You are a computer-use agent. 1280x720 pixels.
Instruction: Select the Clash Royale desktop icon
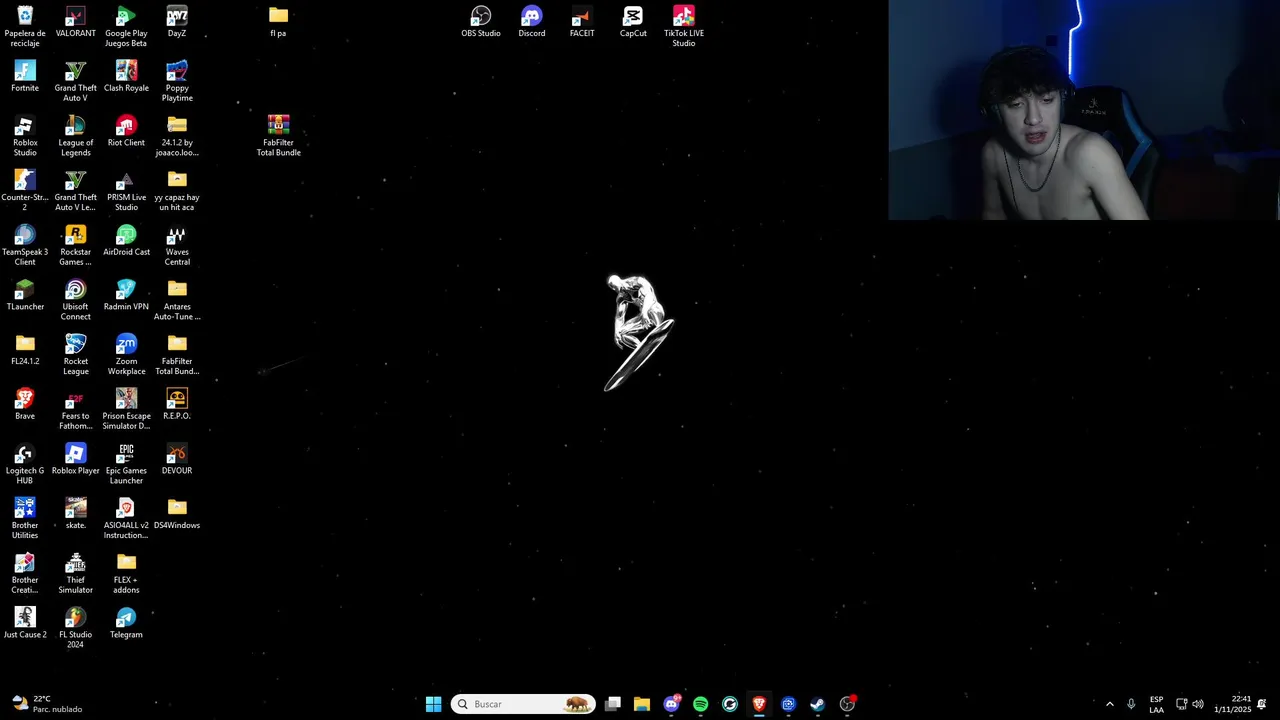click(x=126, y=76)
